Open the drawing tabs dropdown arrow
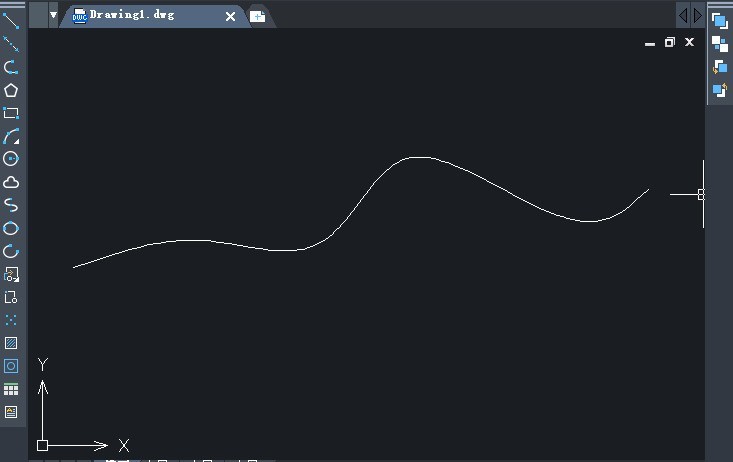The width and height of the screenshot is (733, 462). 53,15
